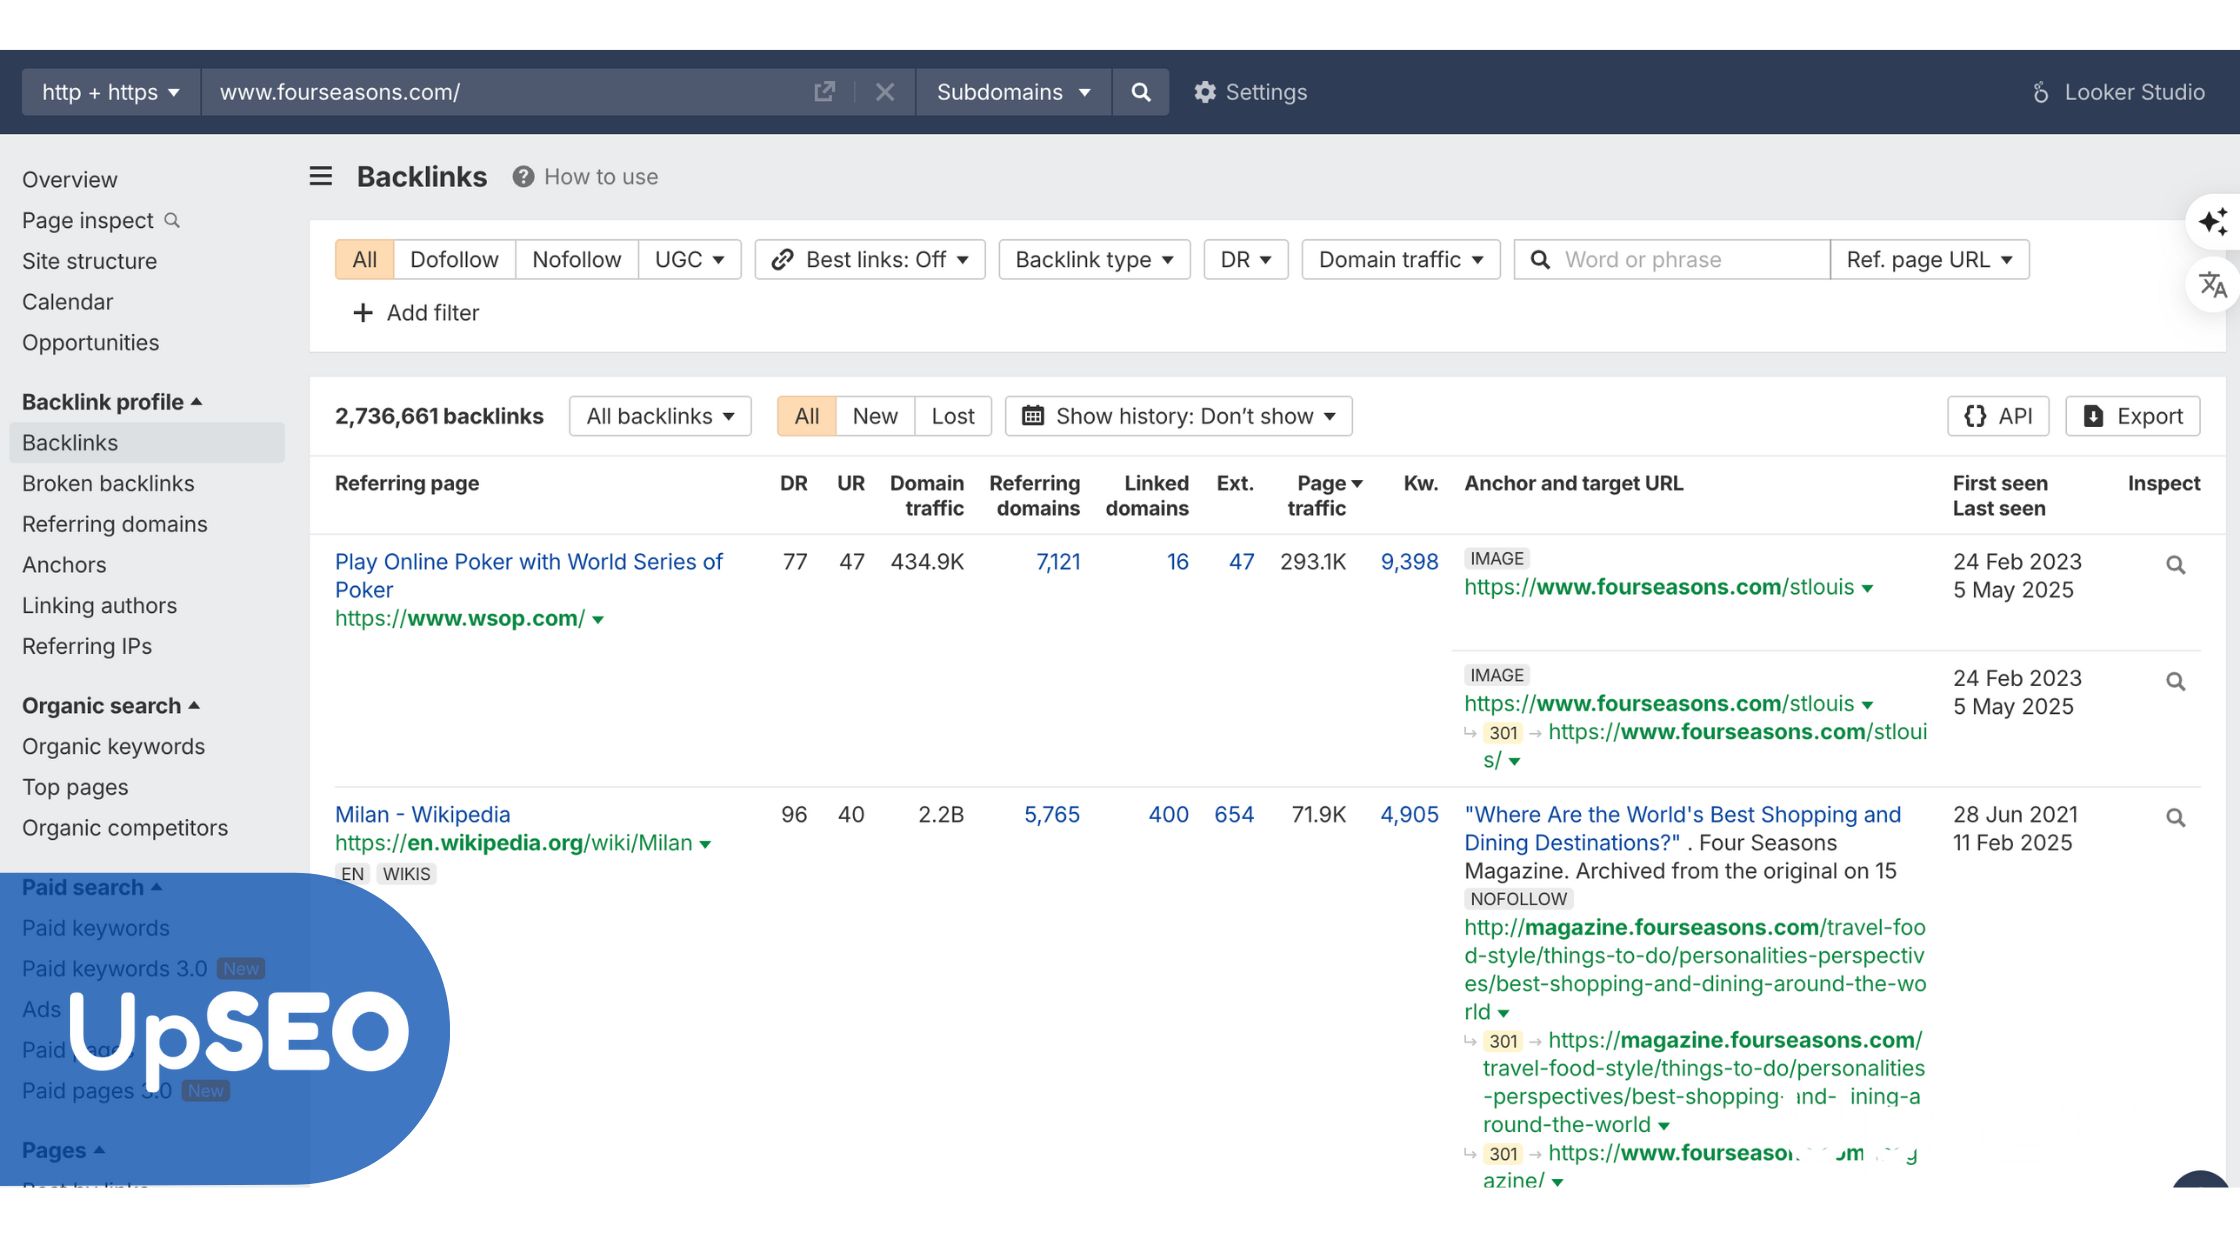Open Calendar in the sidebar
Image resolution: width=2240 pixels, height=1260 pixels.
[x=68, y=302]
